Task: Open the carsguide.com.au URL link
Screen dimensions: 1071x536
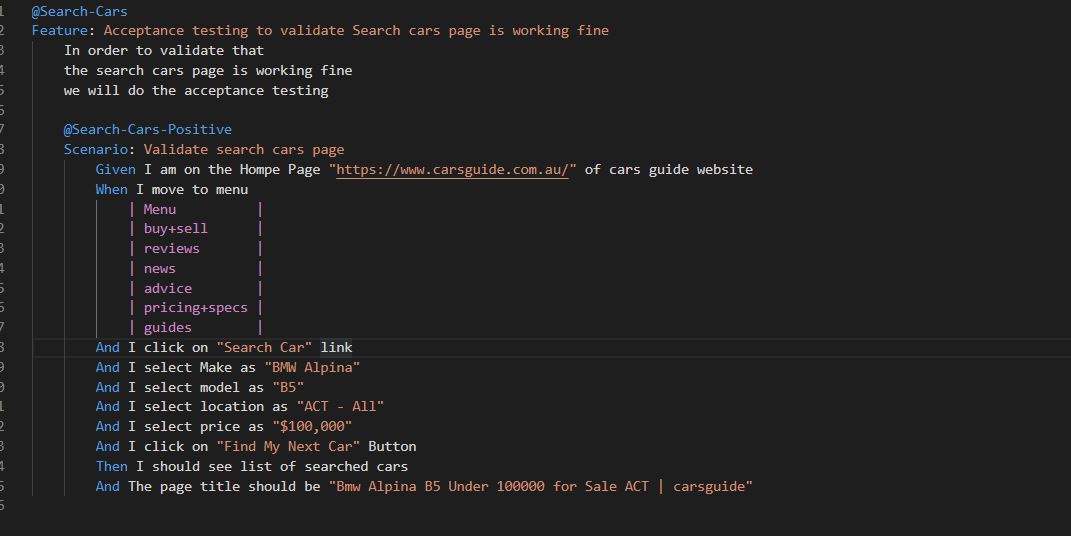Action: point(452,169)
